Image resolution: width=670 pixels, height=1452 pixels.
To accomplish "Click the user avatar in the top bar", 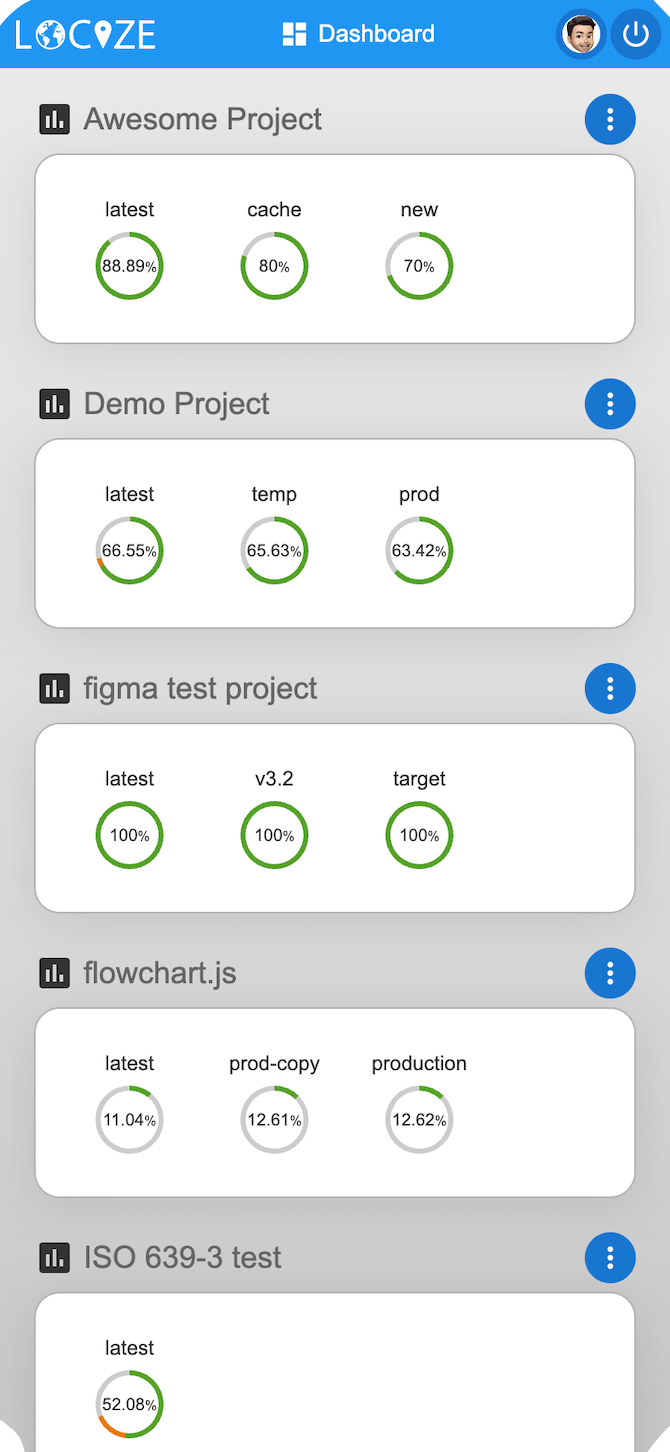I will (581, 33).
